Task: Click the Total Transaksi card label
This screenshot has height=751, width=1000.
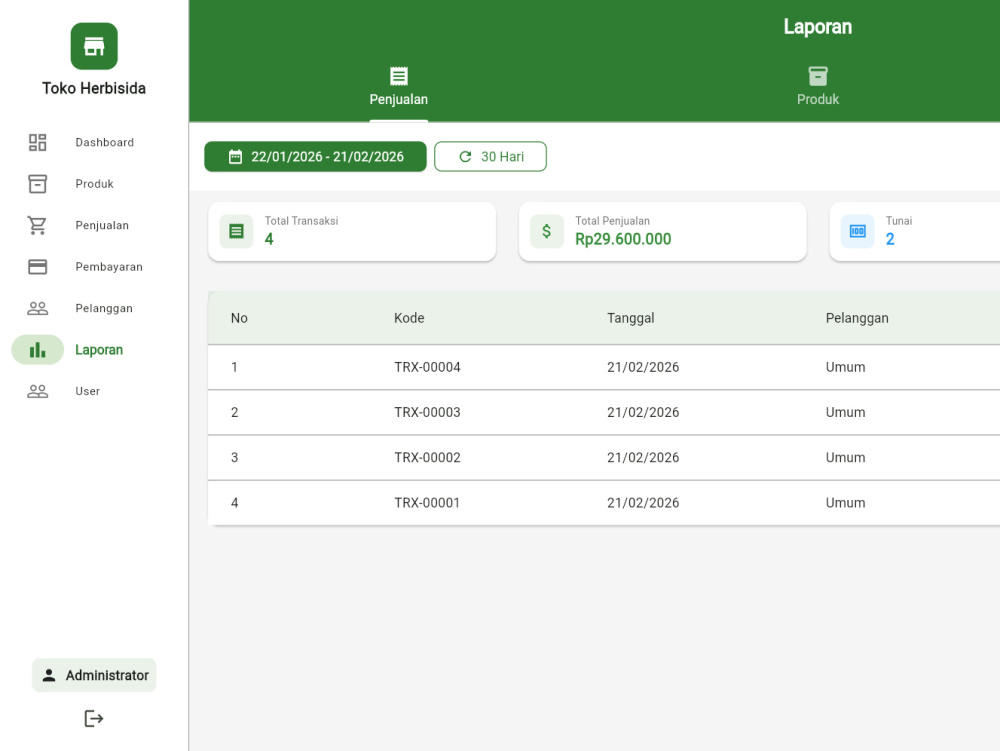Action: coord(302,221)
